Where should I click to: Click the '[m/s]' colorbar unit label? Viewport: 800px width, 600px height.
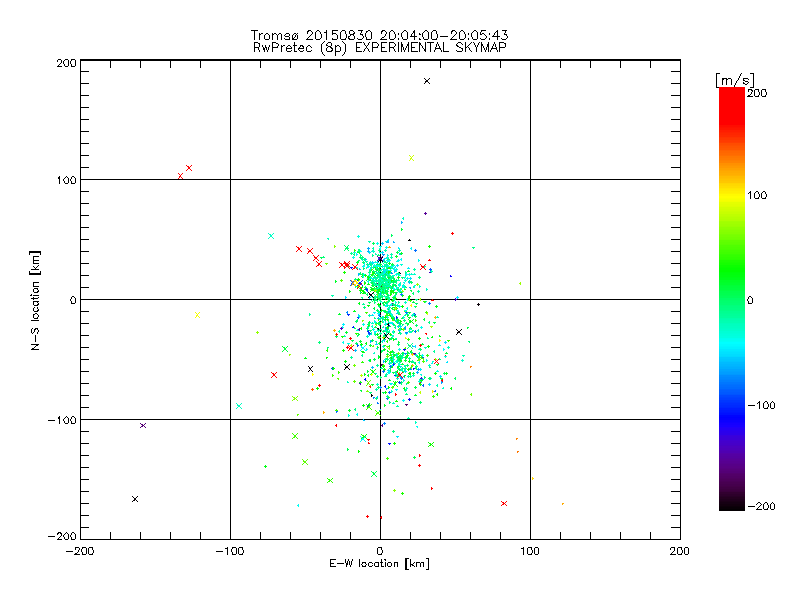[735, 80]
